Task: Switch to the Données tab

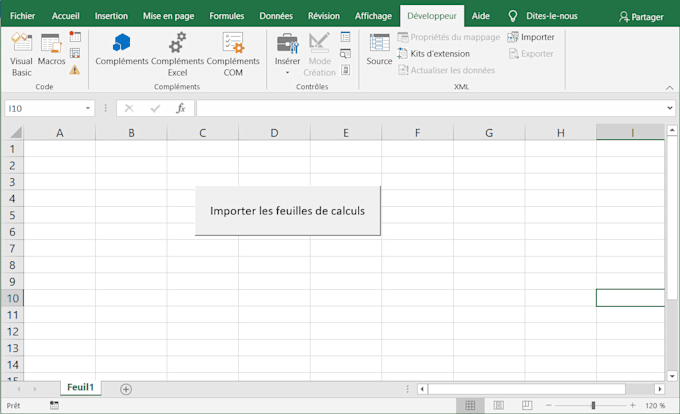Action: pos(276,16)
